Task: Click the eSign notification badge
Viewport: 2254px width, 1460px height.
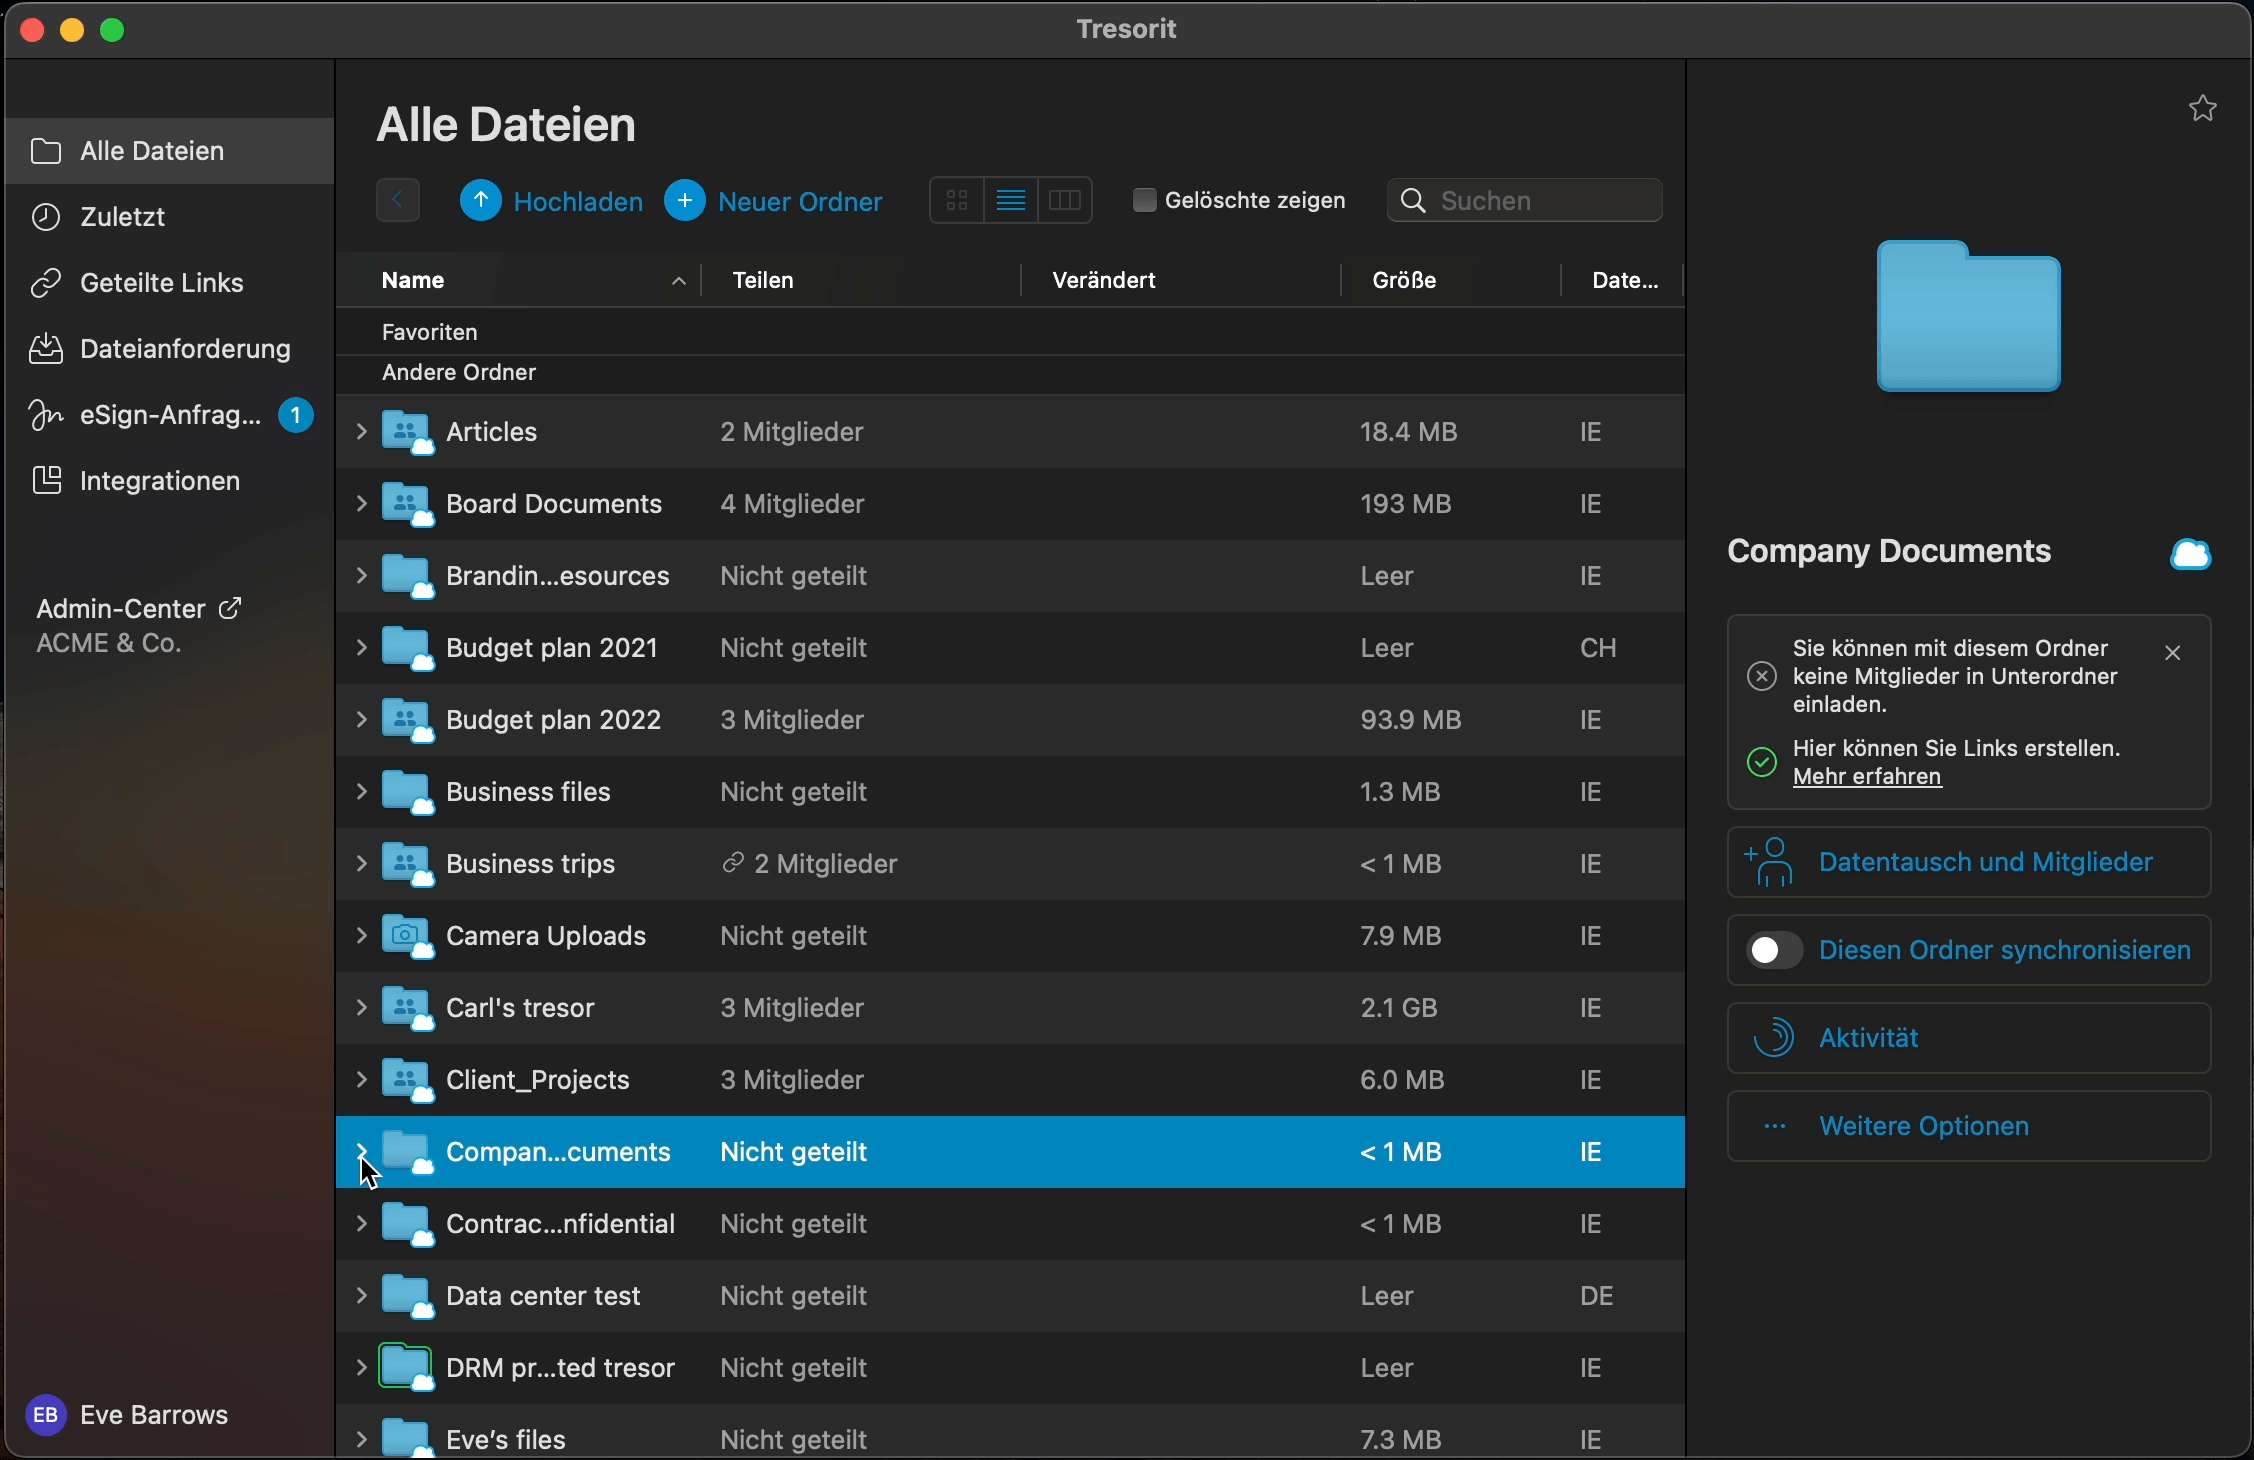Action: pos(295,415)
